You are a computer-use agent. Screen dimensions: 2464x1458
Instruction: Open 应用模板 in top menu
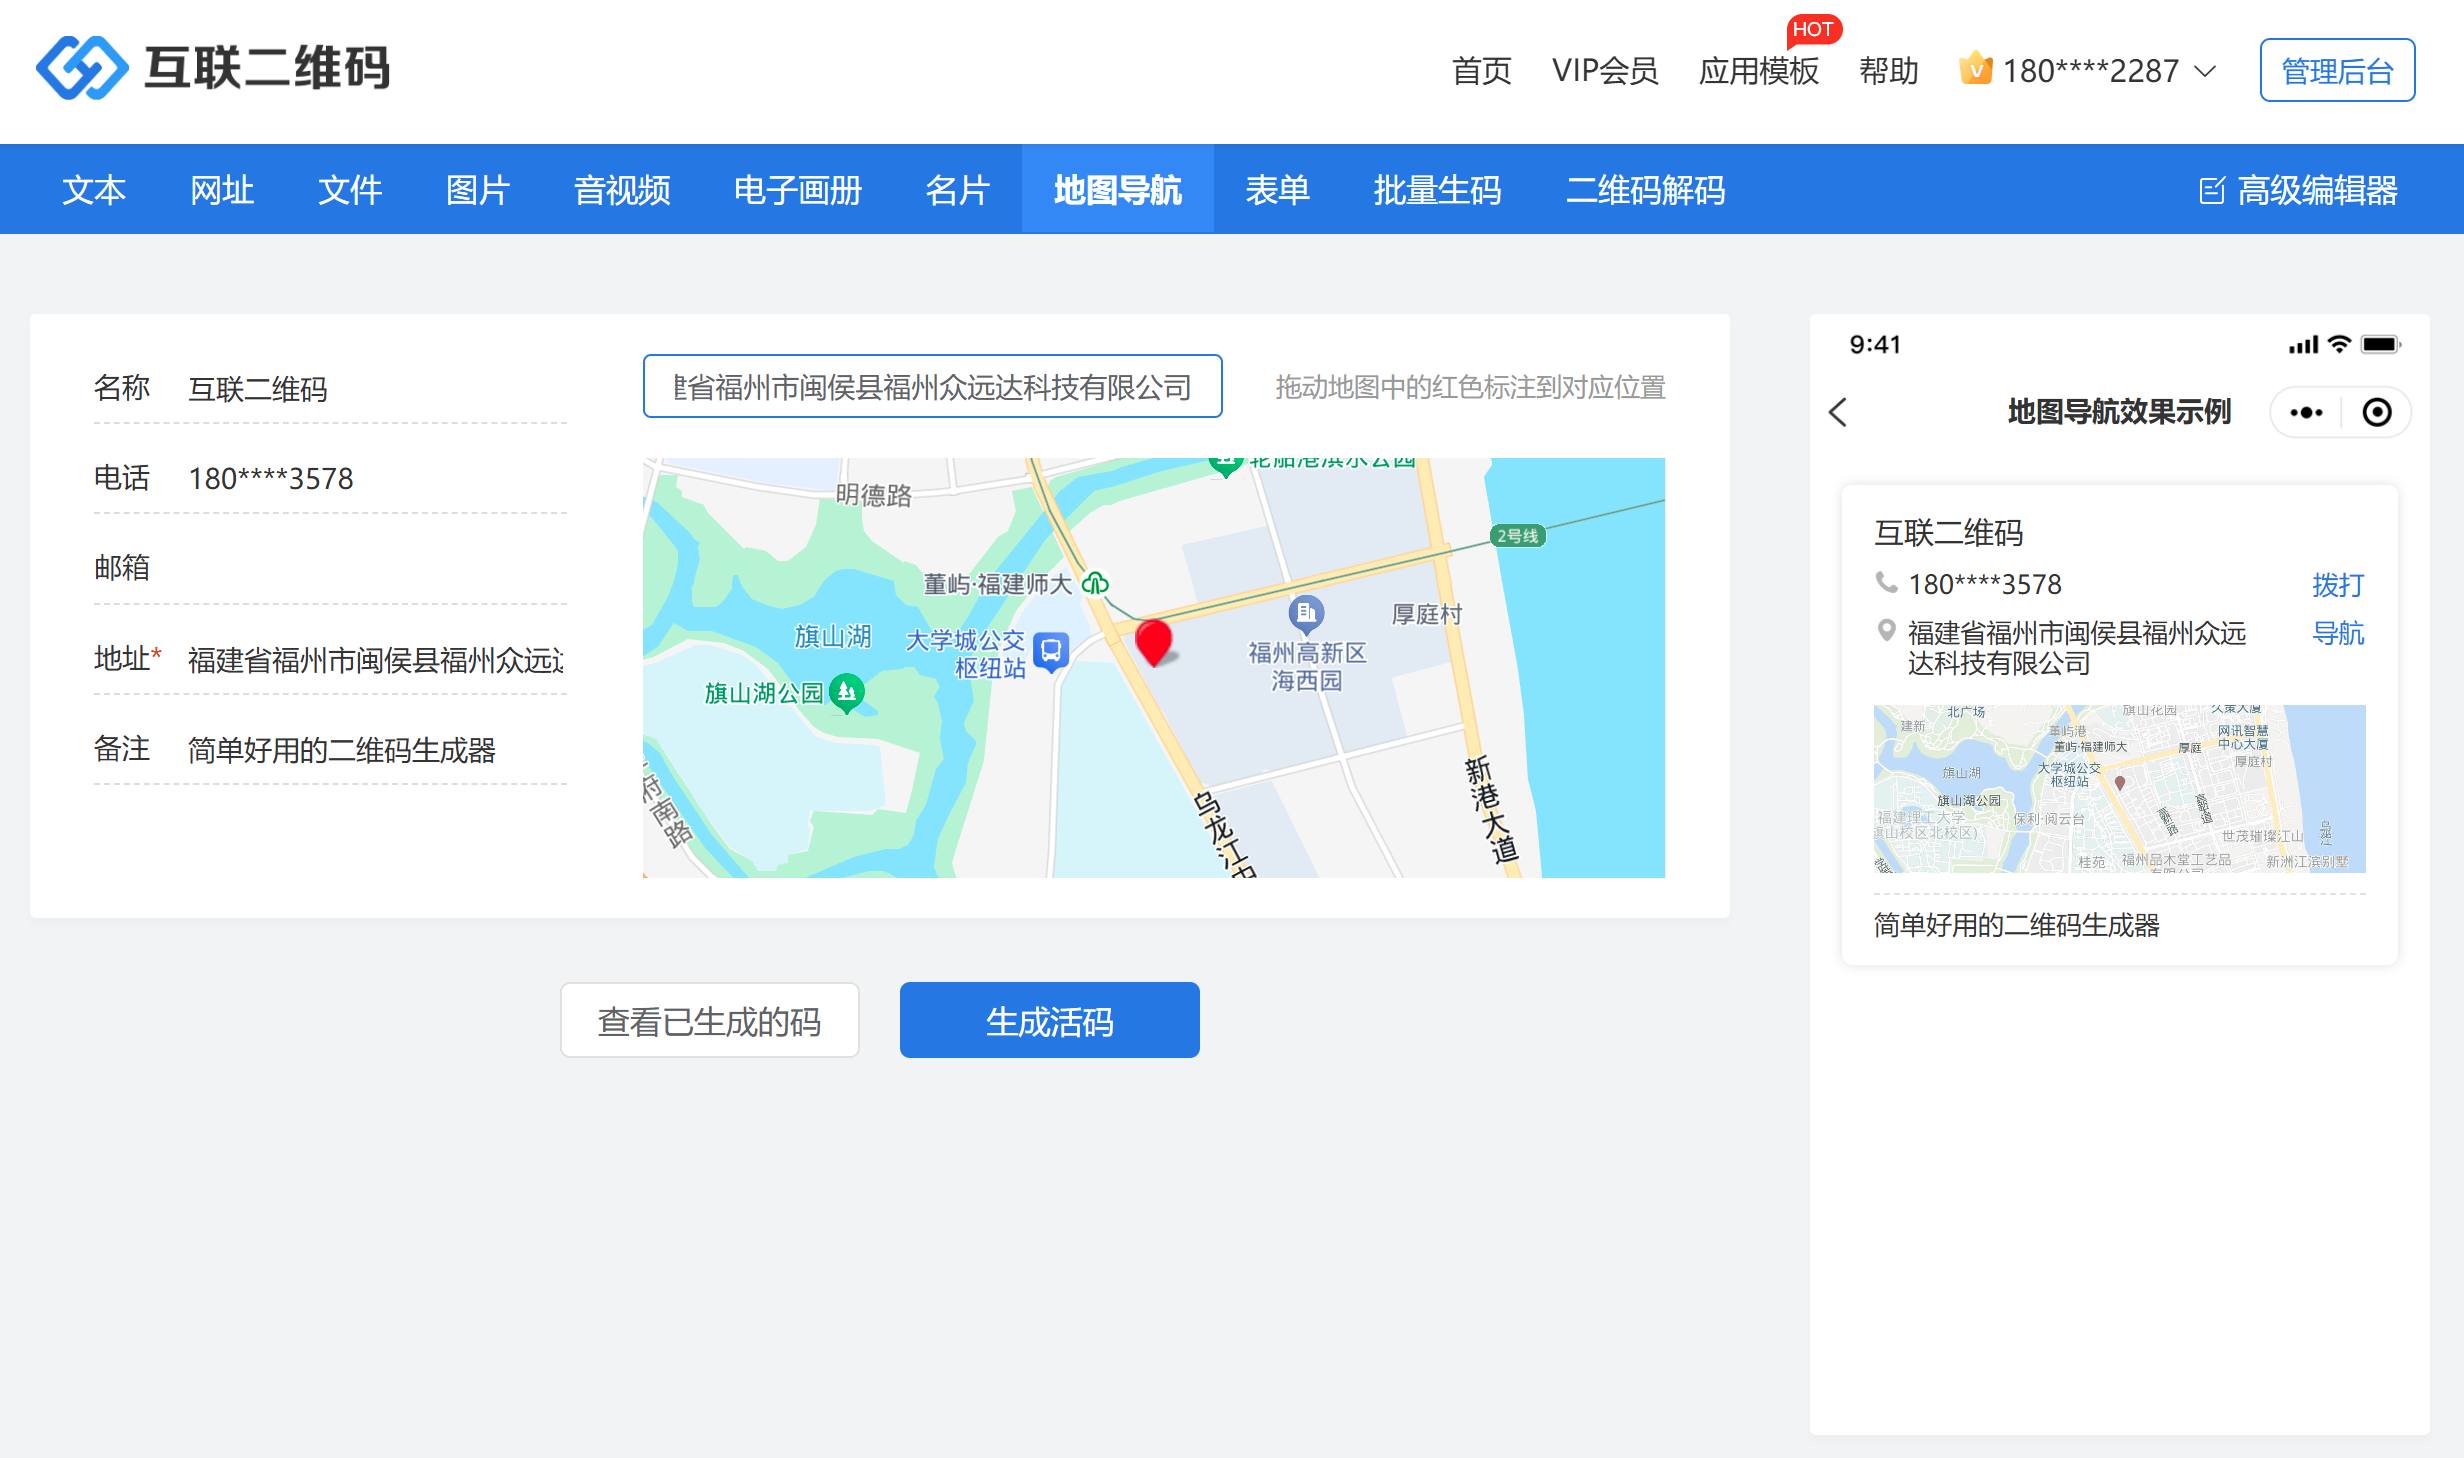click(x=1758, y=71)
